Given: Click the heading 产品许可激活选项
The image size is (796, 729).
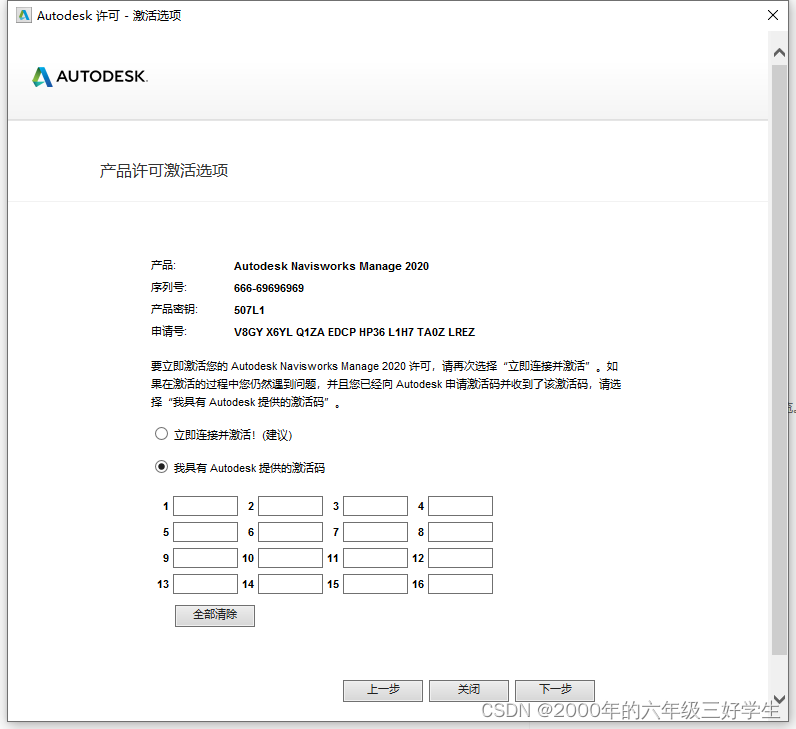Looking at the screenshot, I should (x=163, y=171).
